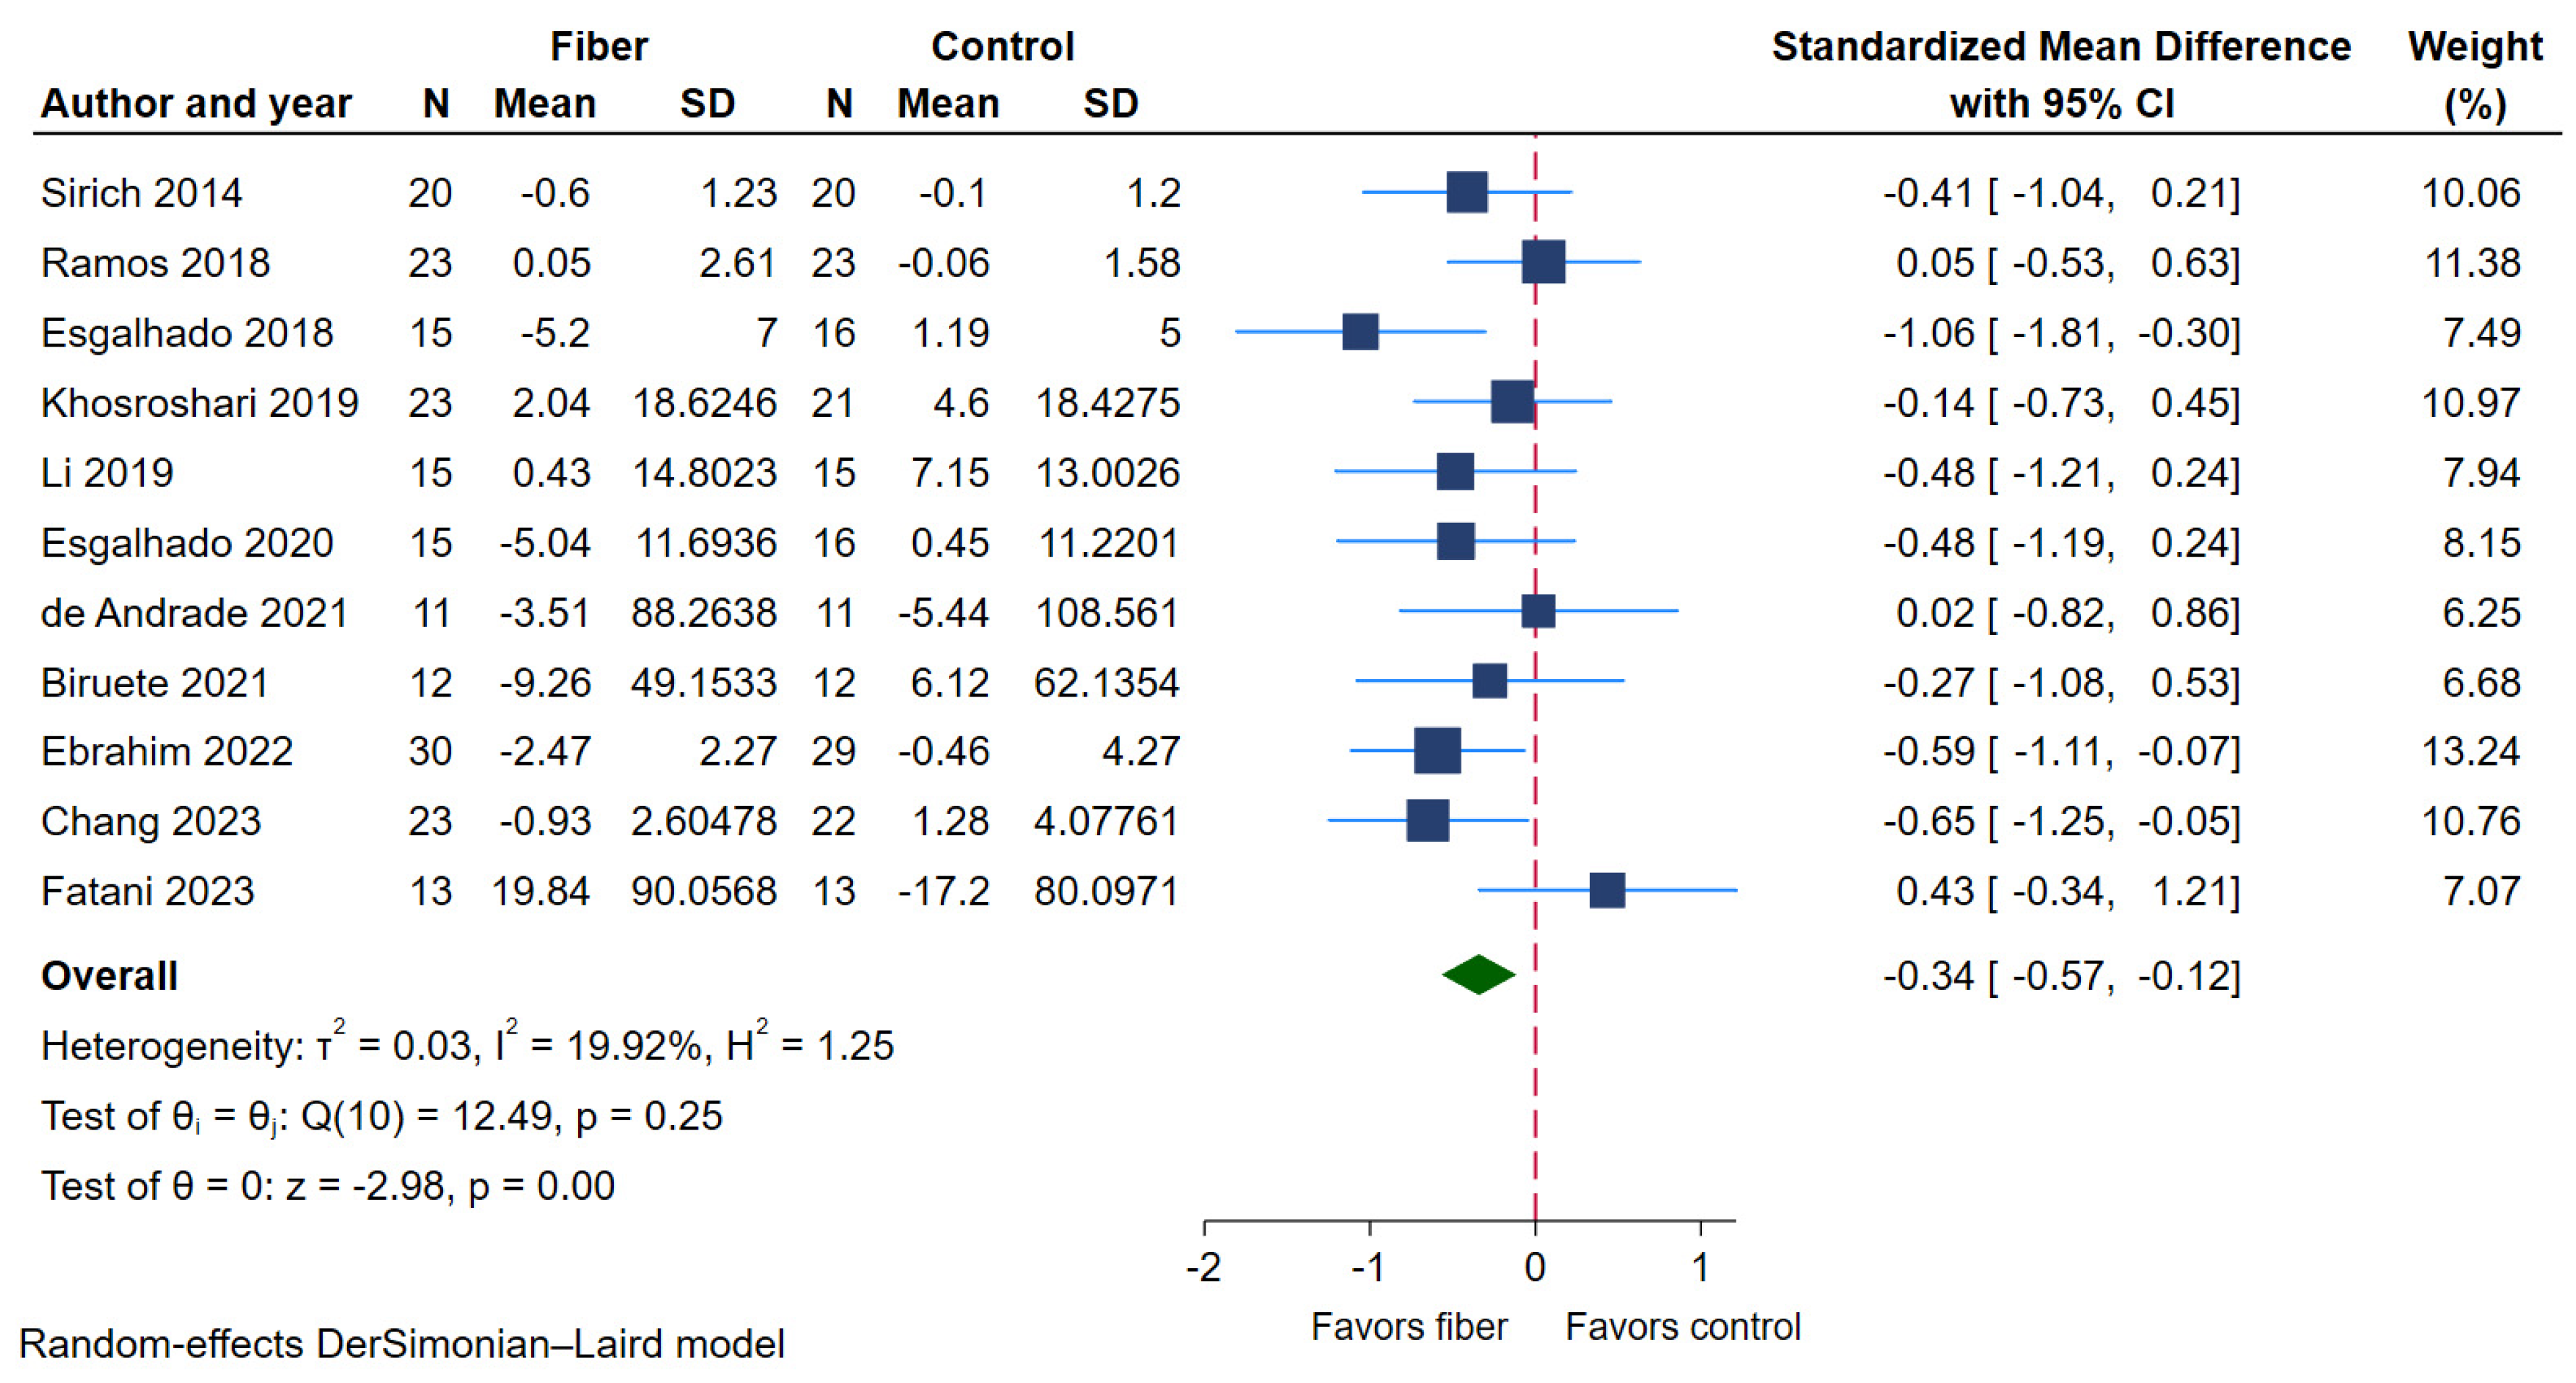The image size is (2576, 1383).
Task: Click the Khosroshari 2019 square marker
Action: click(x=1512, y=401)
